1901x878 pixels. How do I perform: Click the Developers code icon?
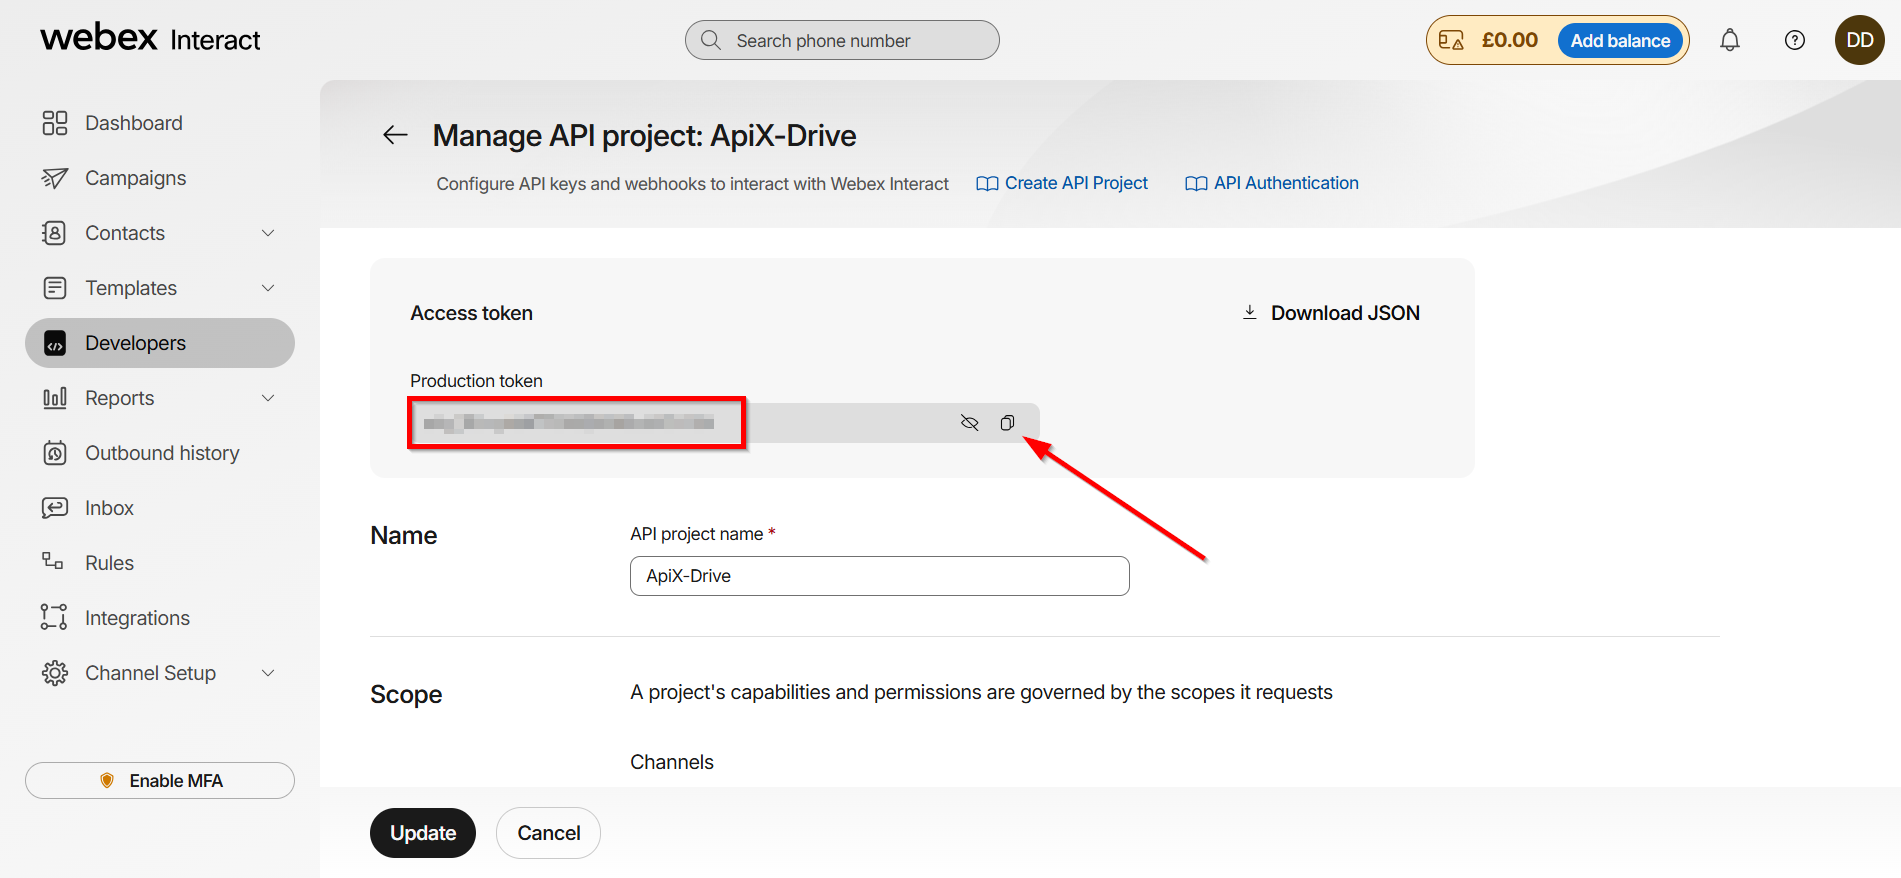point(55,343)
